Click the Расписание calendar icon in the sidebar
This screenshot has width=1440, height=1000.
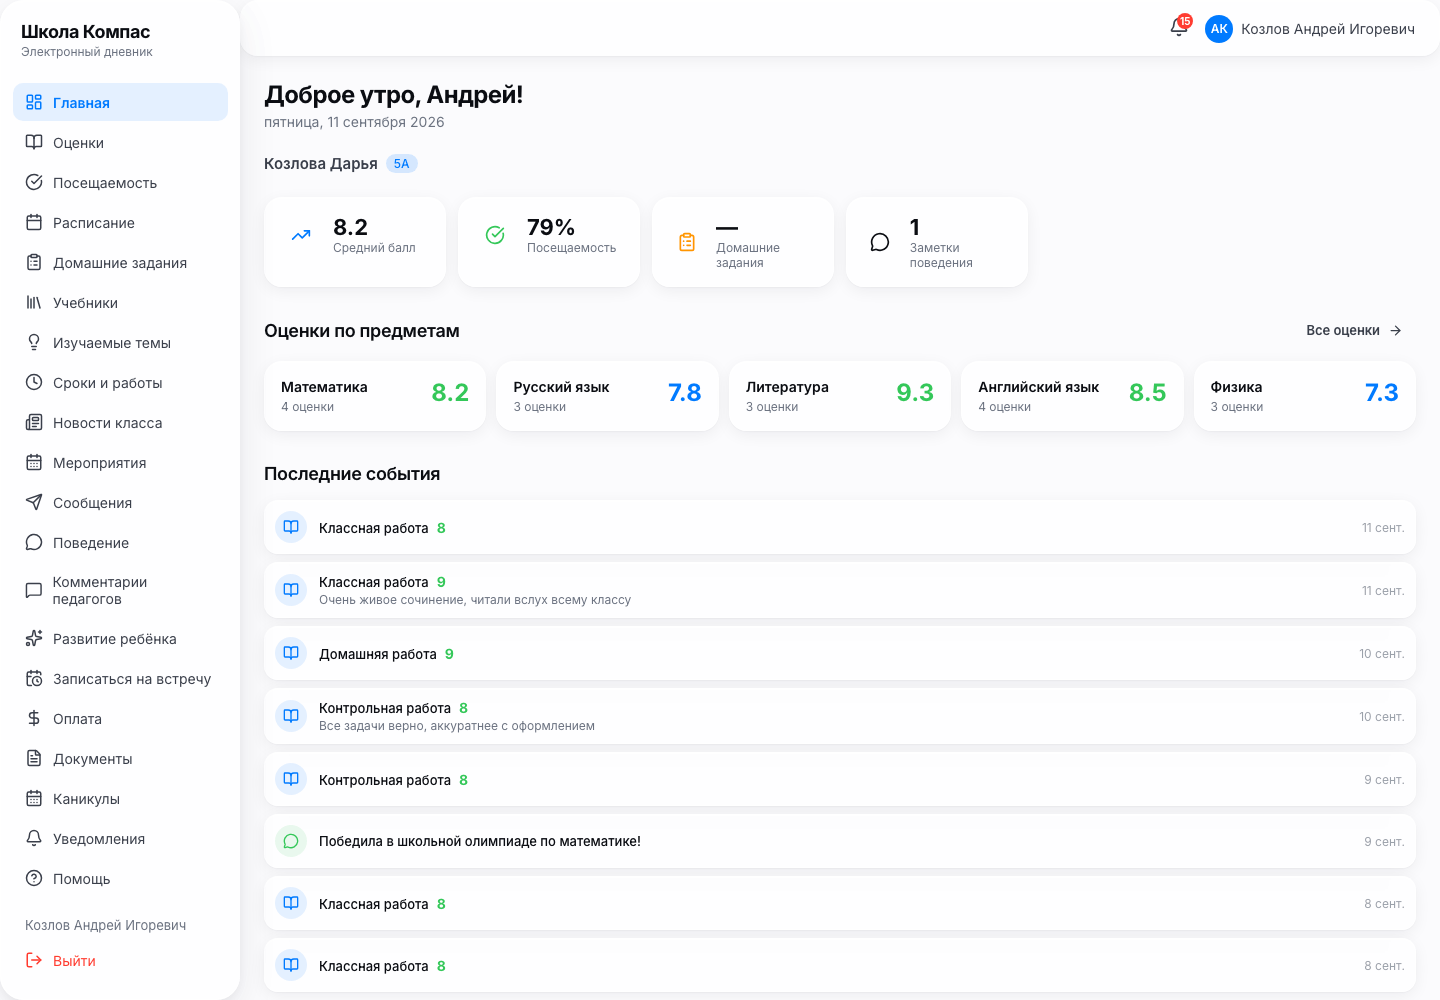[x=34, y=222]
